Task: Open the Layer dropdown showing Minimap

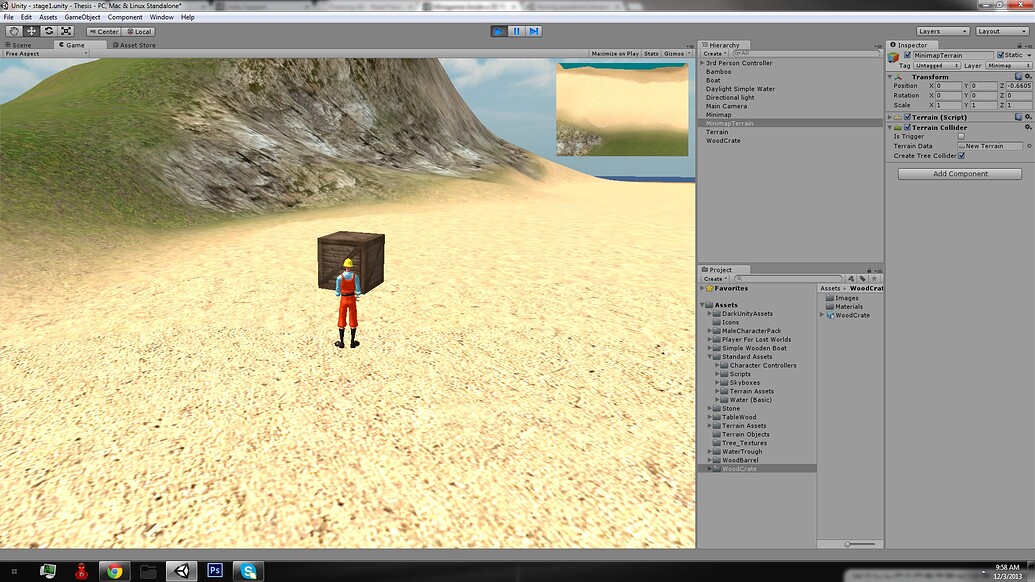Action: 1008,66
